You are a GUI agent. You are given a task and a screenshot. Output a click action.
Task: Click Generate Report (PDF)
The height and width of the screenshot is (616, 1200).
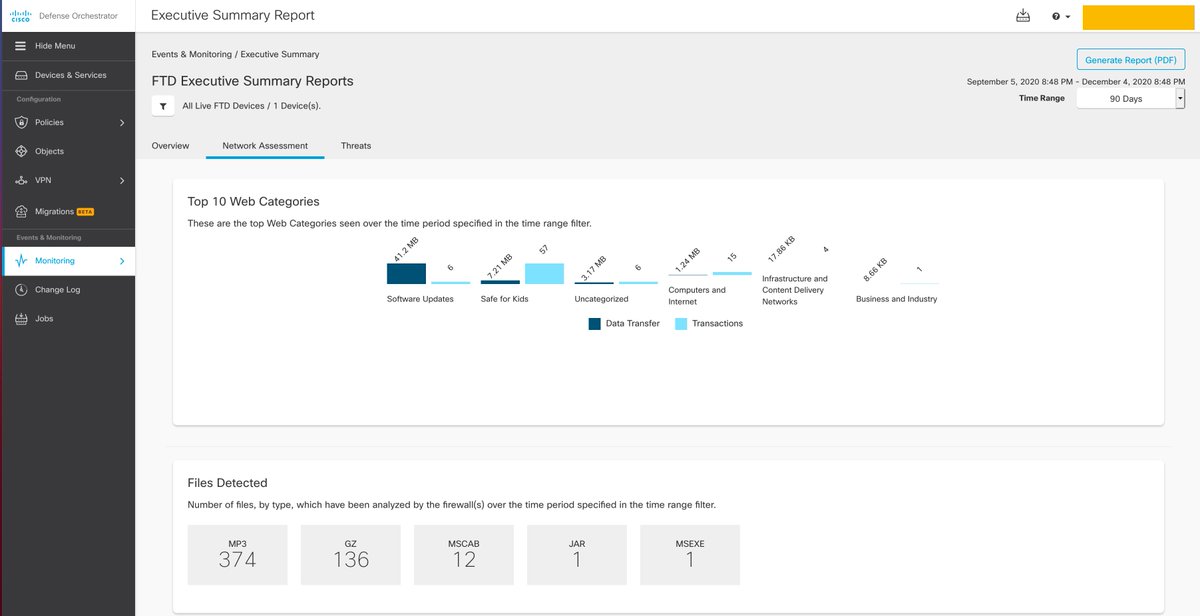coord(1130,59)
